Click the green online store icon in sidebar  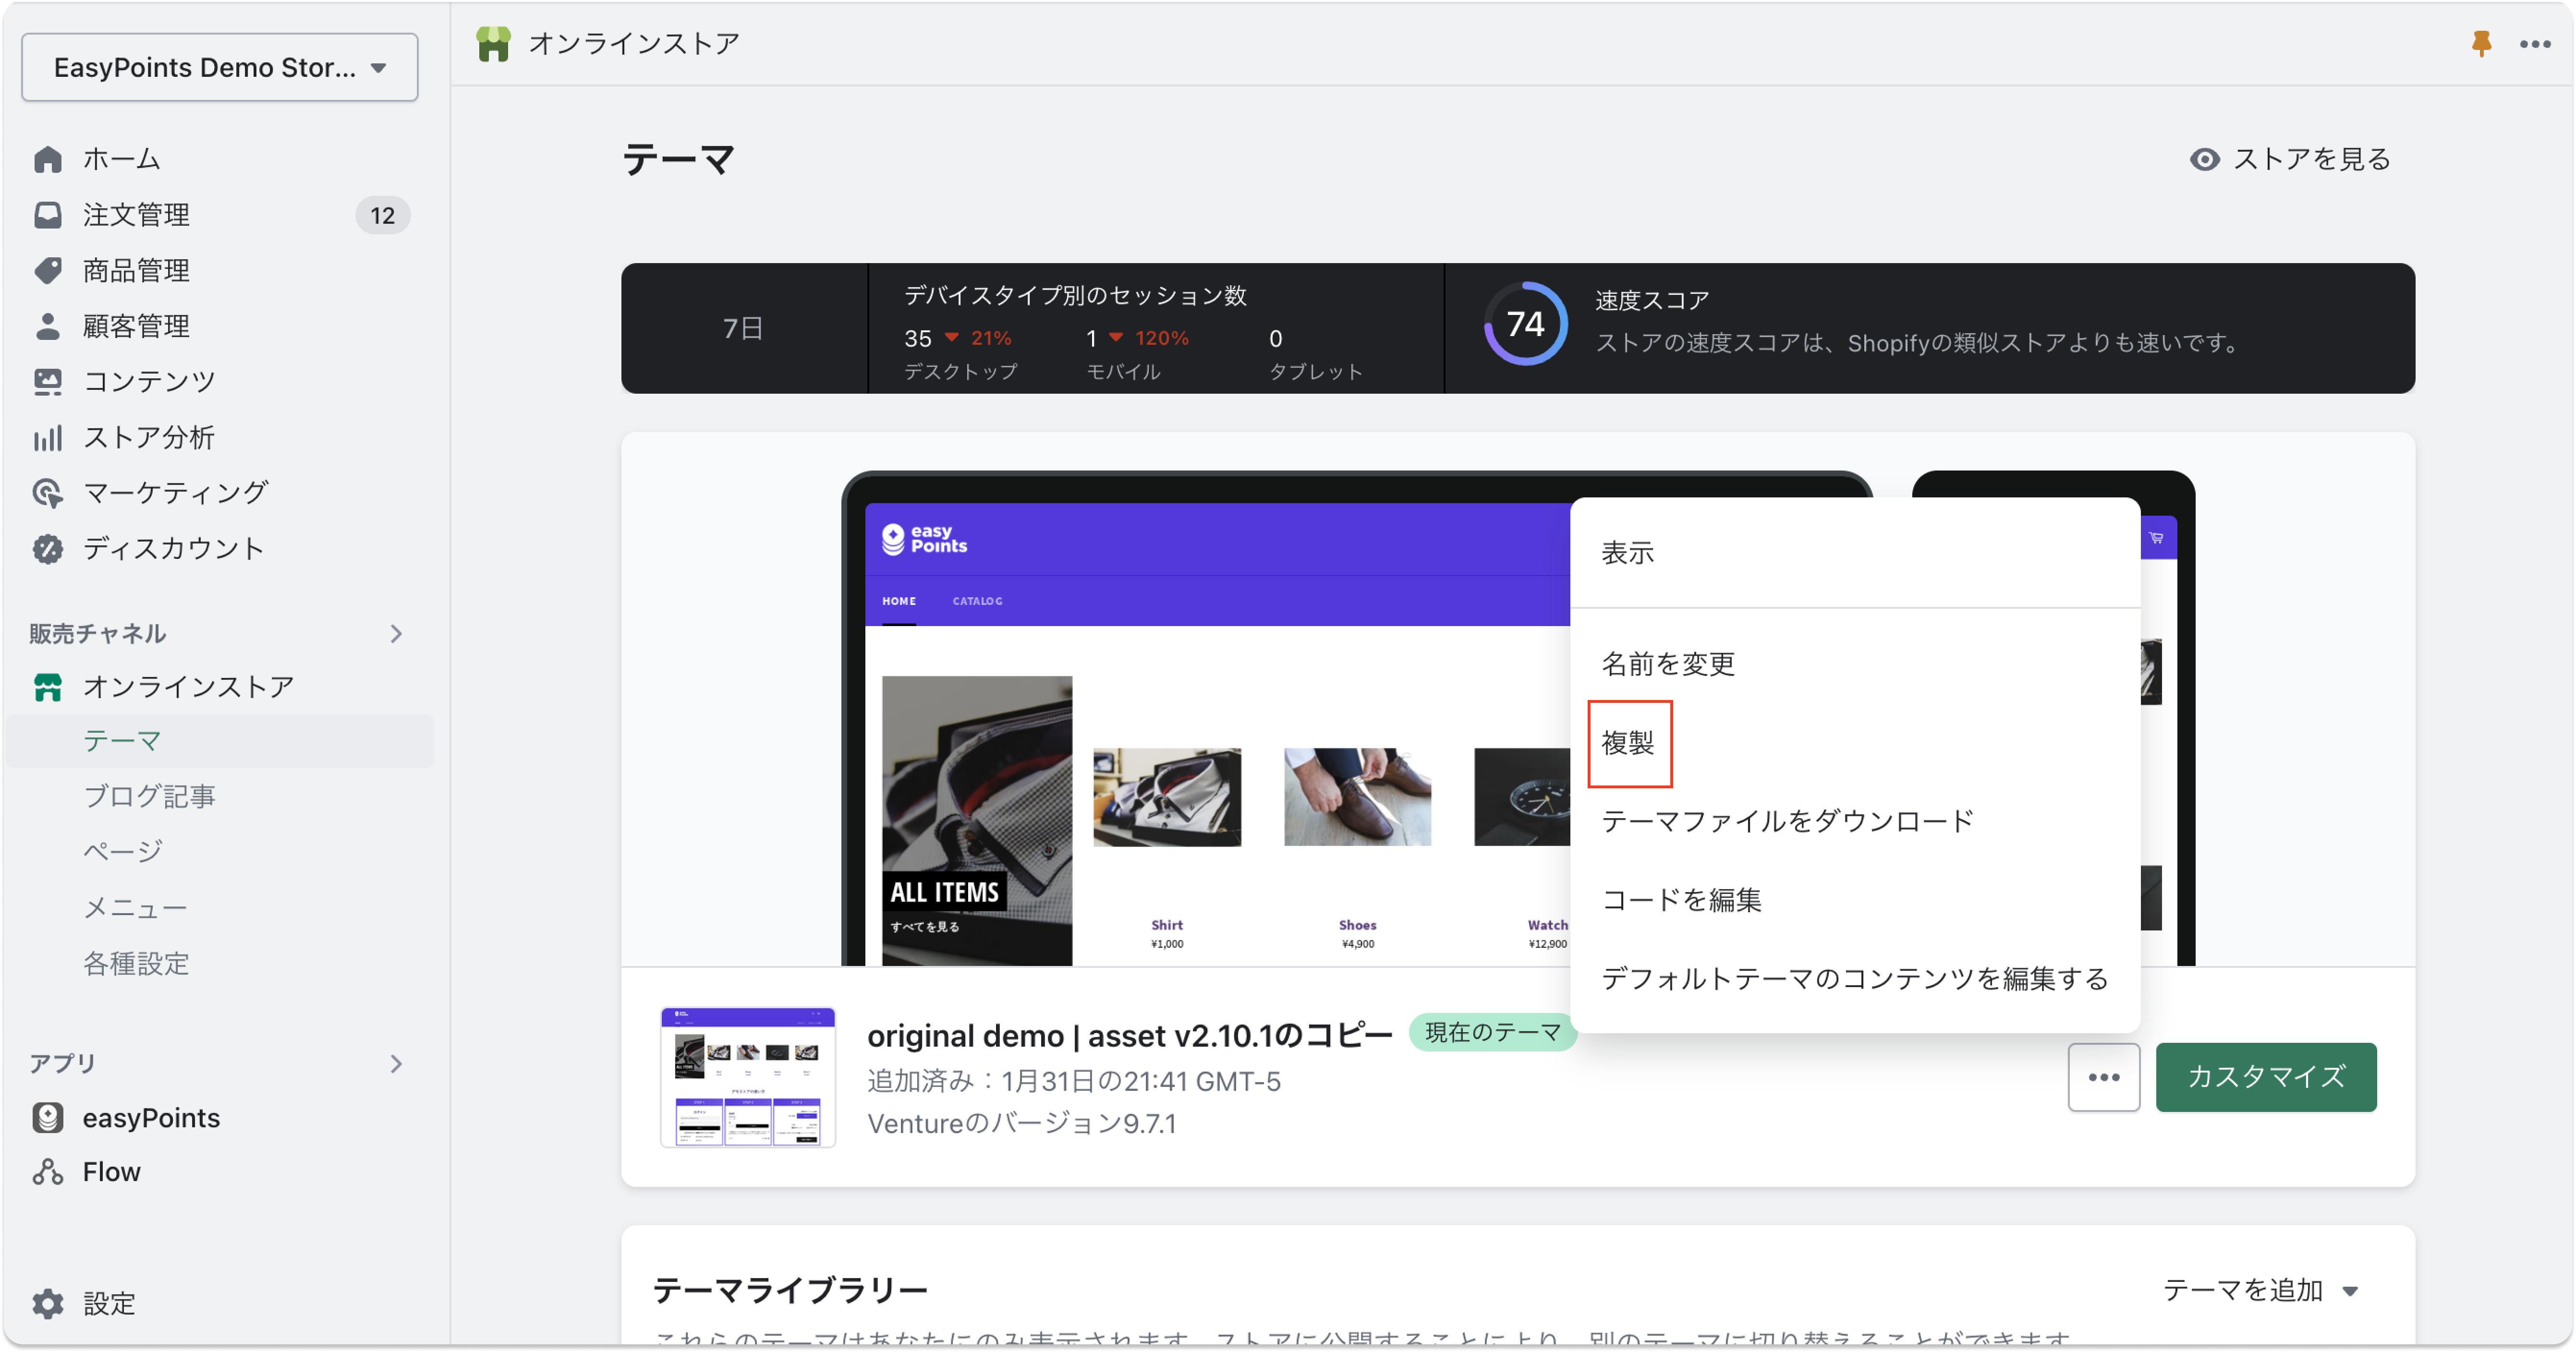(48, 686)
